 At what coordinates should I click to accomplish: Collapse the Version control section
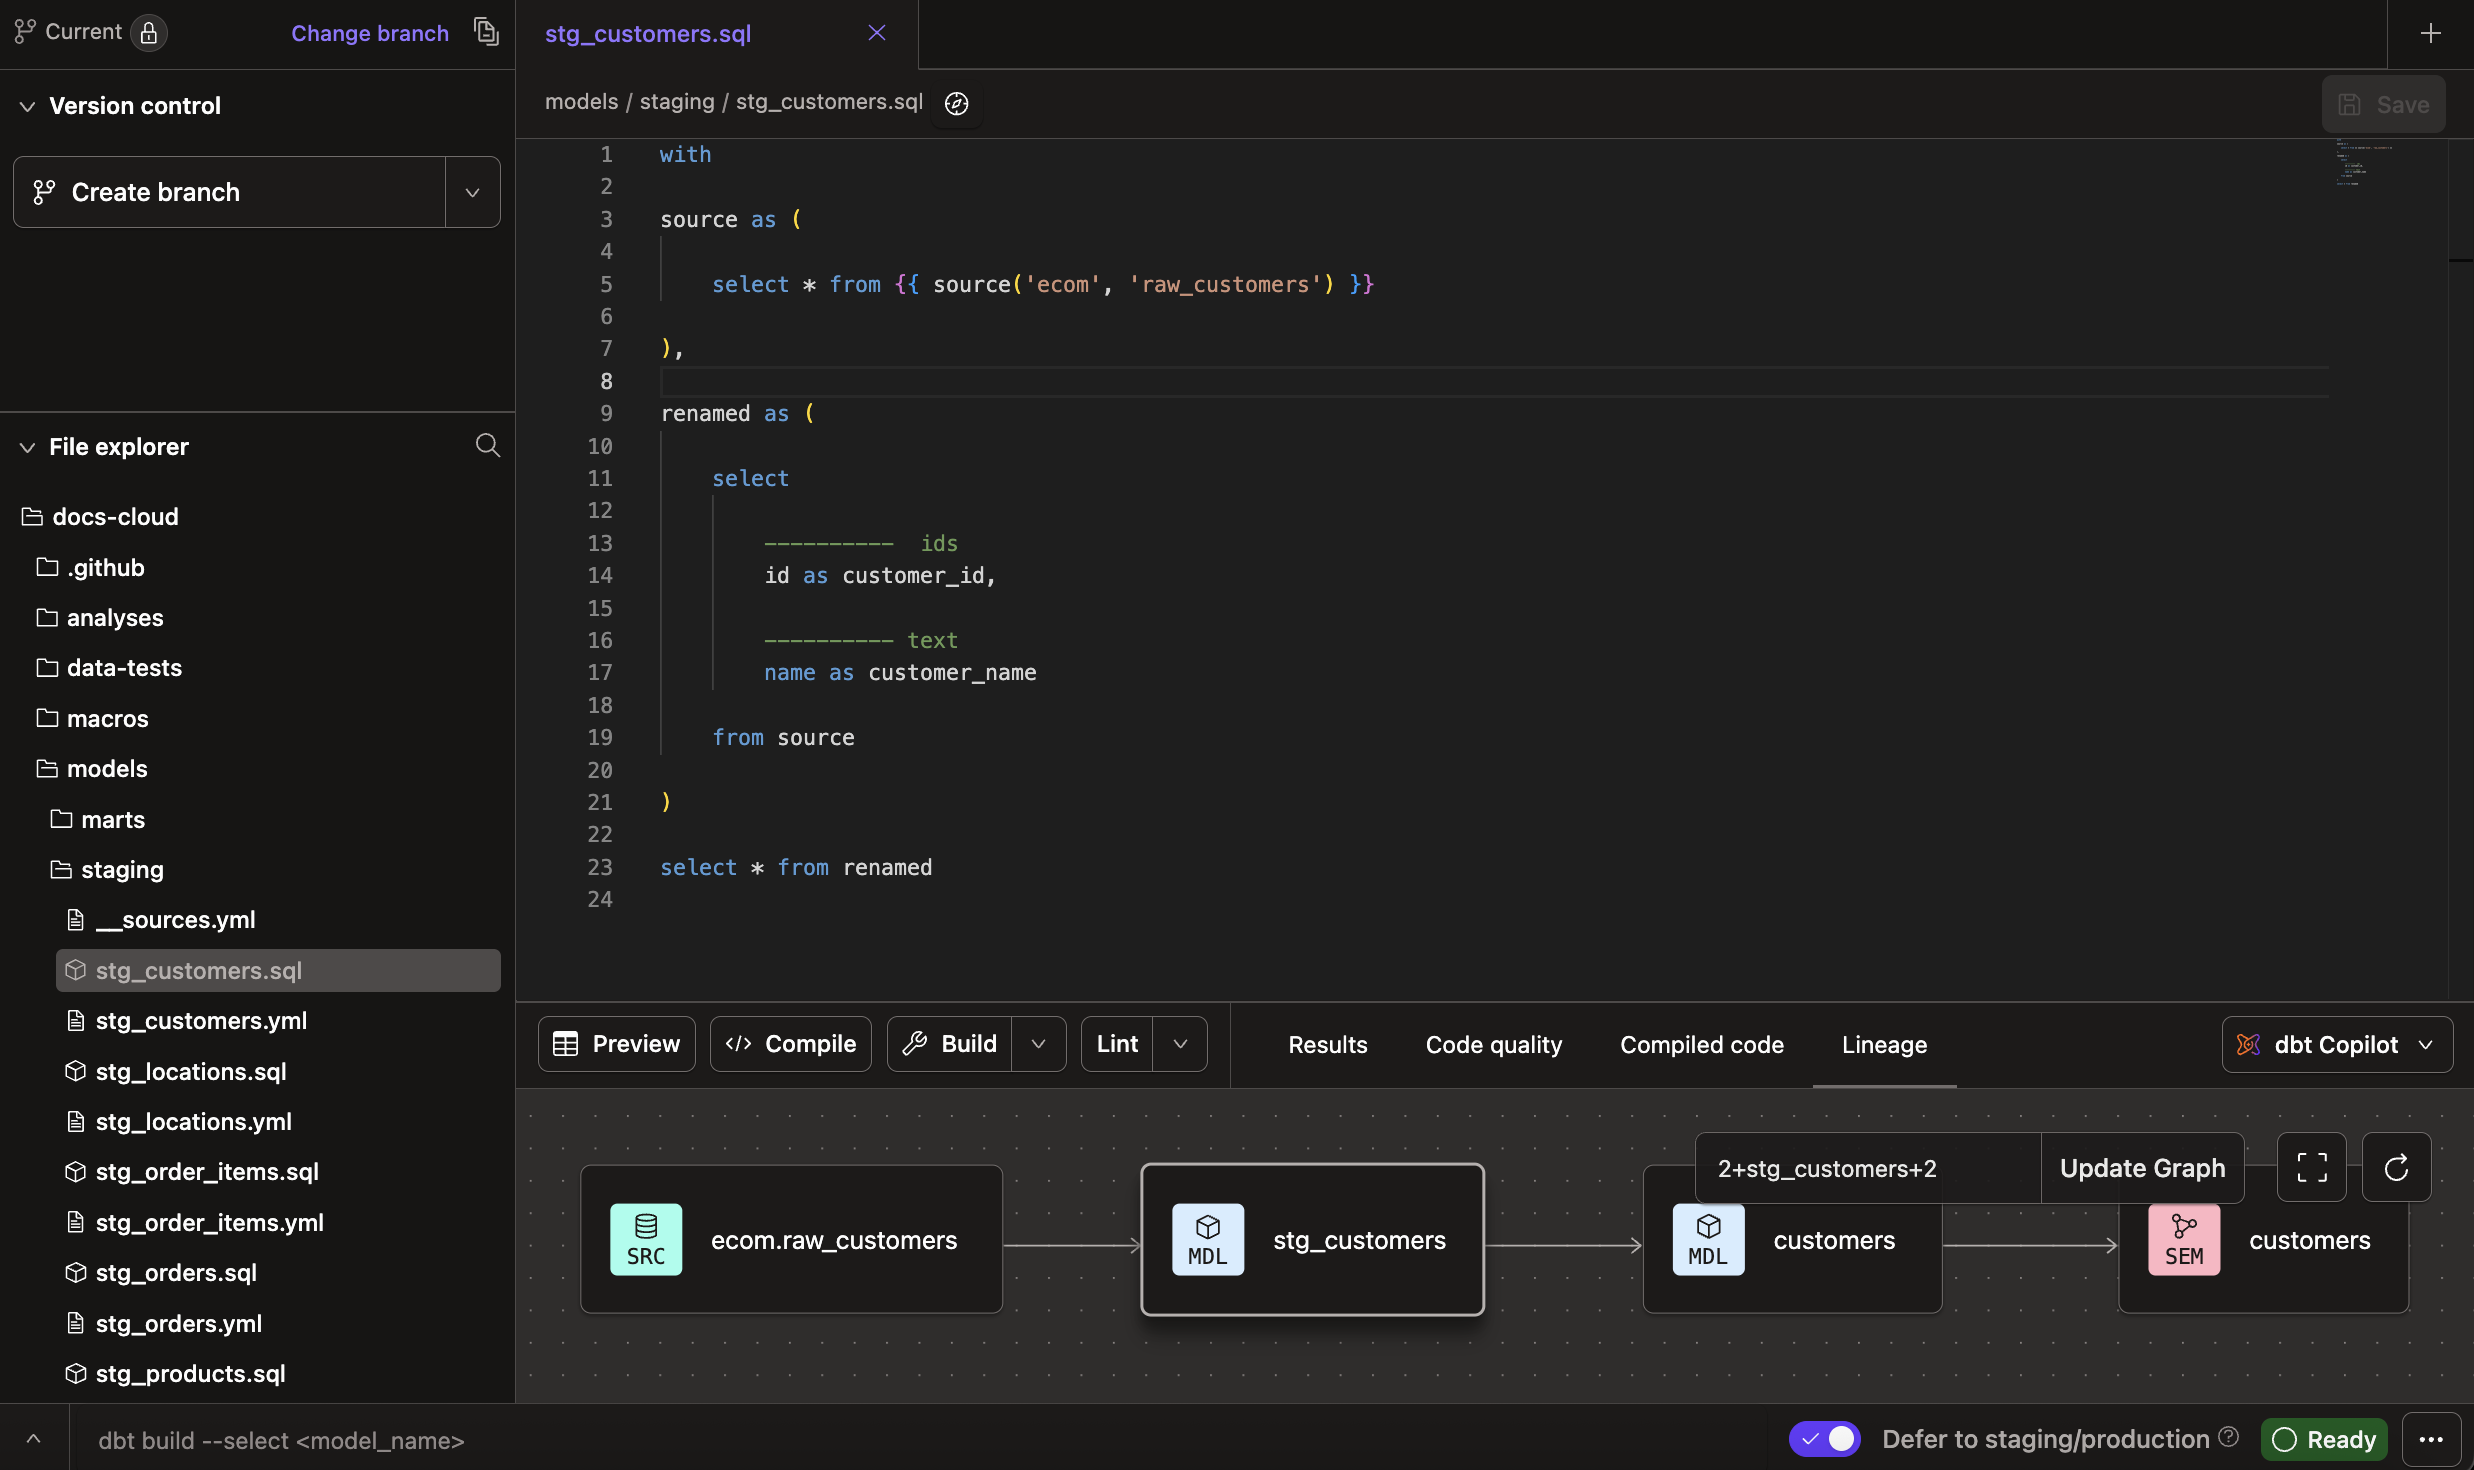pyautogui.click(x=27, y=105)
